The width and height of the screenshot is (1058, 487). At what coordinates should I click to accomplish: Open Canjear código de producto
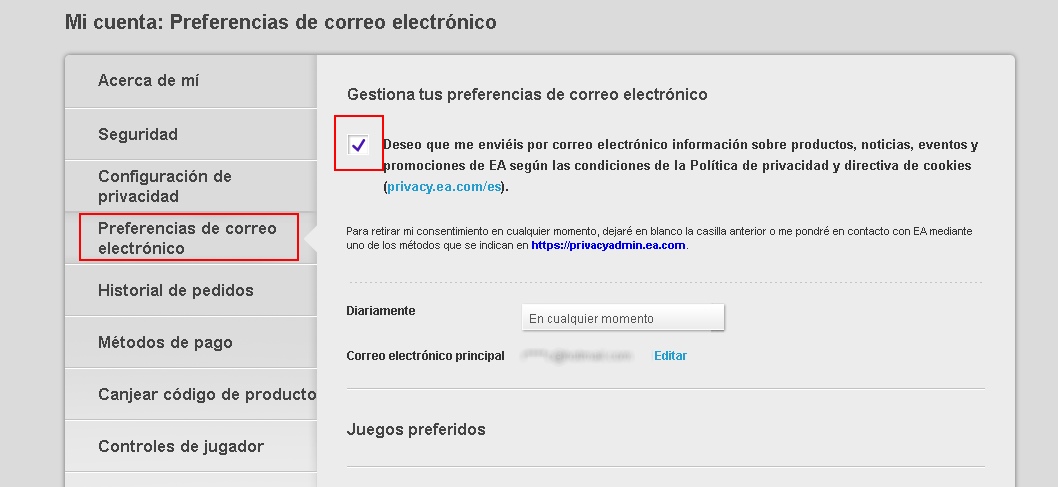[x=207, y=394]
